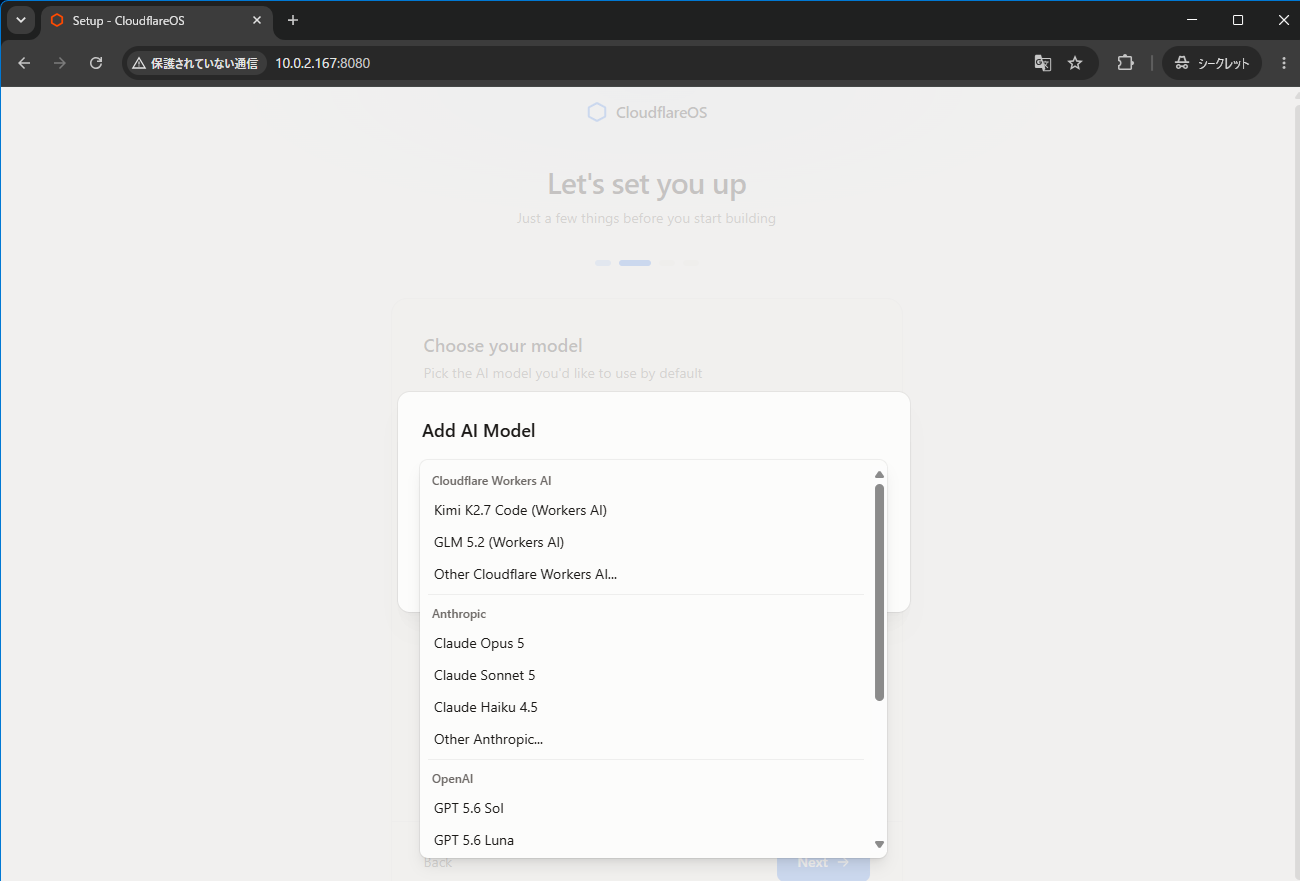Select GPT 5.6 Sol model
The image size is (1300, 881).
coord(646,808)
